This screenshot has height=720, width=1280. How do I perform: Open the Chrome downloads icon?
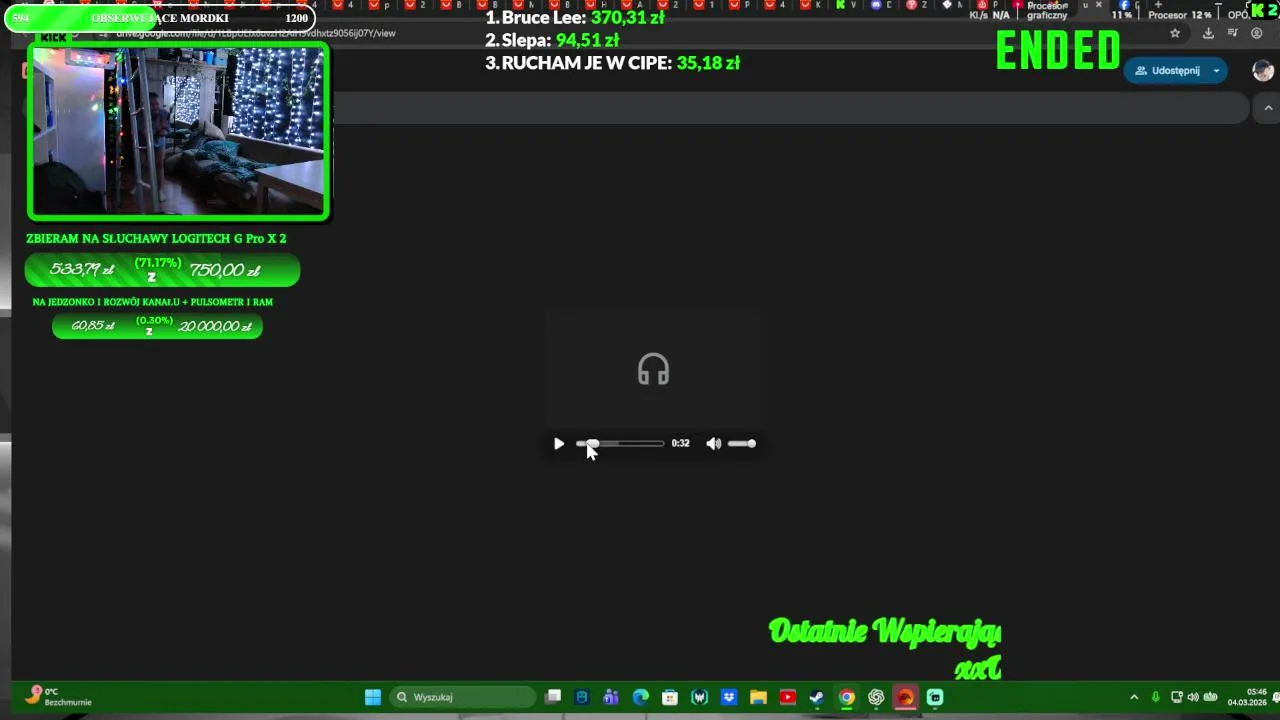click(1208, 33)
